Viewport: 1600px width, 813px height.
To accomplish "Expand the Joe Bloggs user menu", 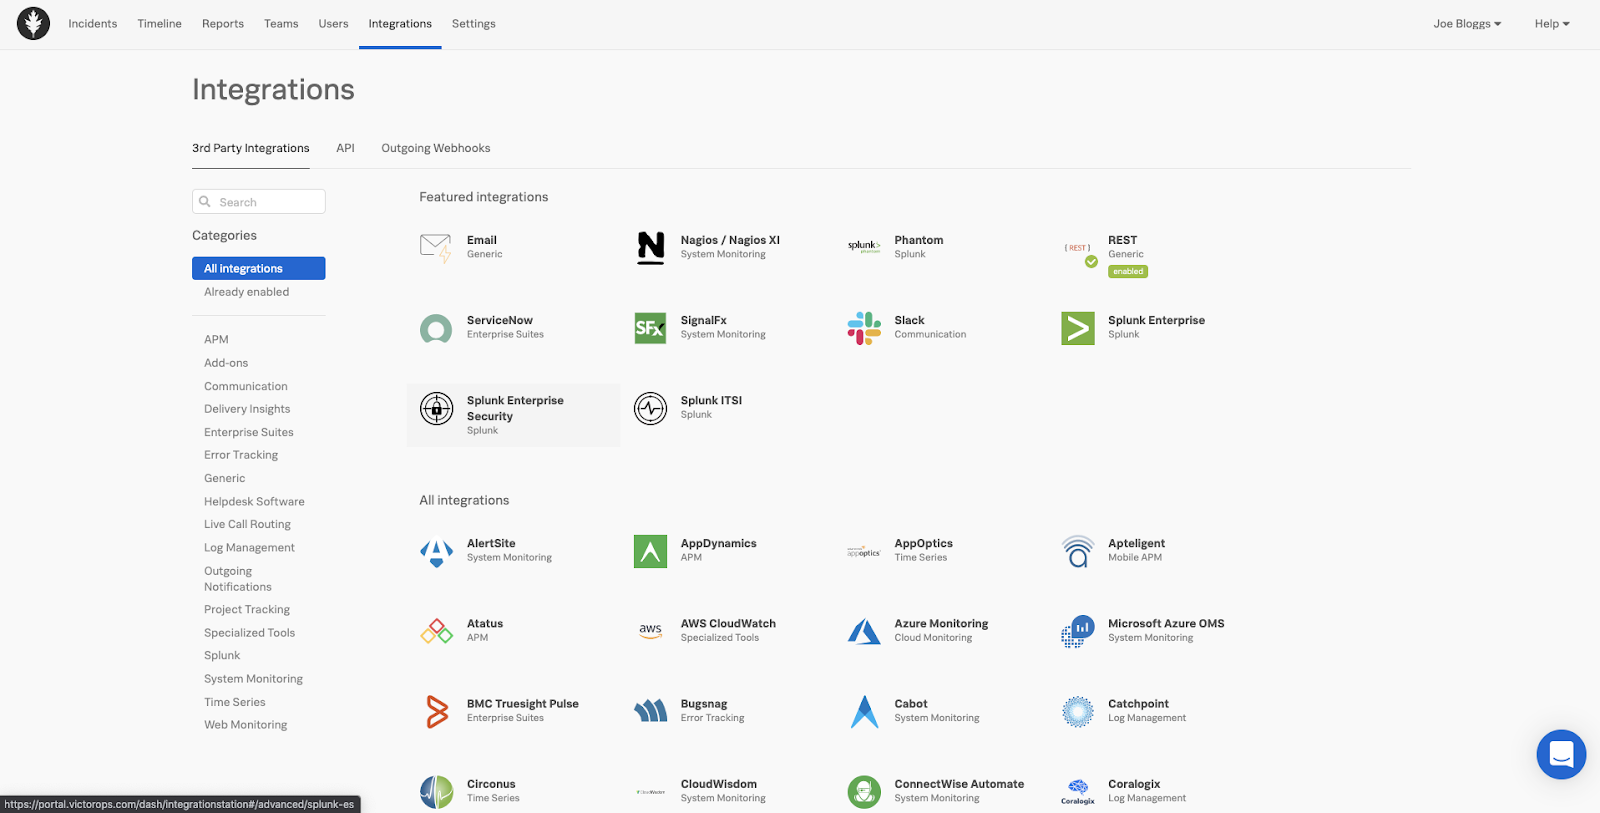I will (x=1467, y=24).
